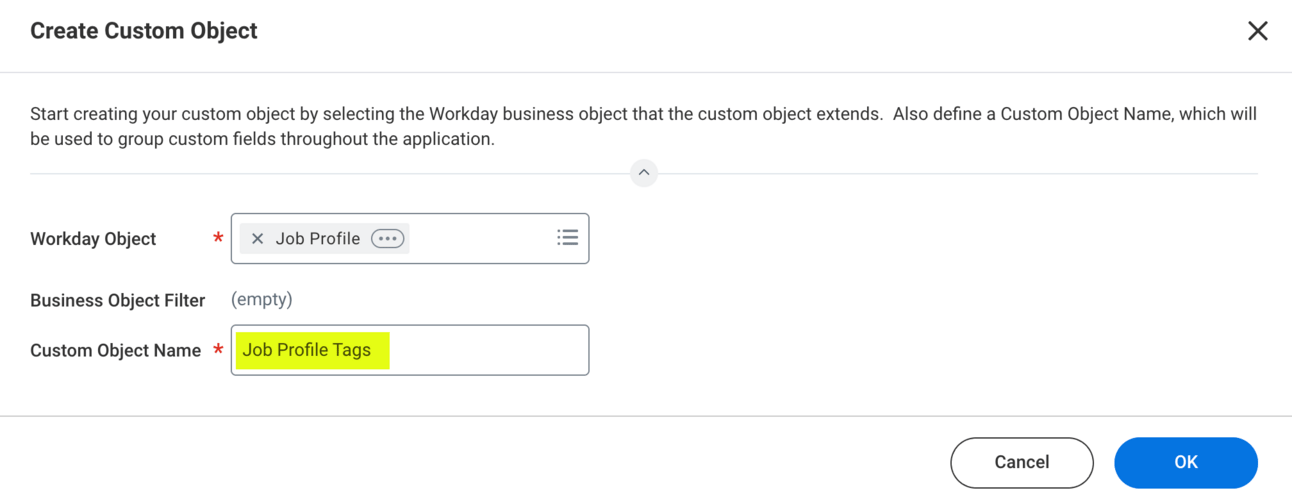
Task: Click the Custom Object Name label
Action: tap(115, 351)
